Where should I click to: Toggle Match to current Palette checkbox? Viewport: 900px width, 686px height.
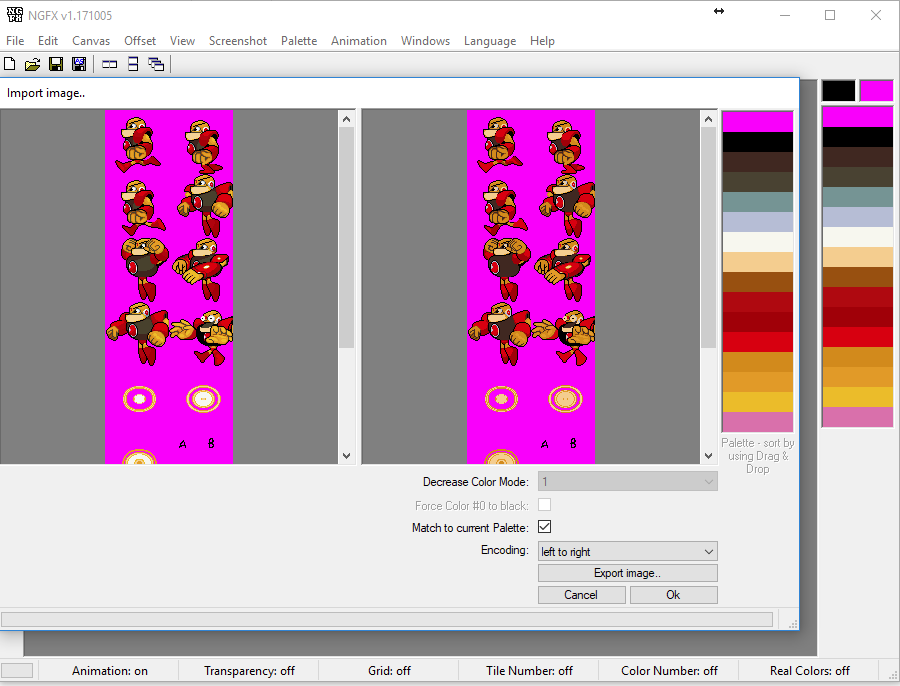point(545,527)
